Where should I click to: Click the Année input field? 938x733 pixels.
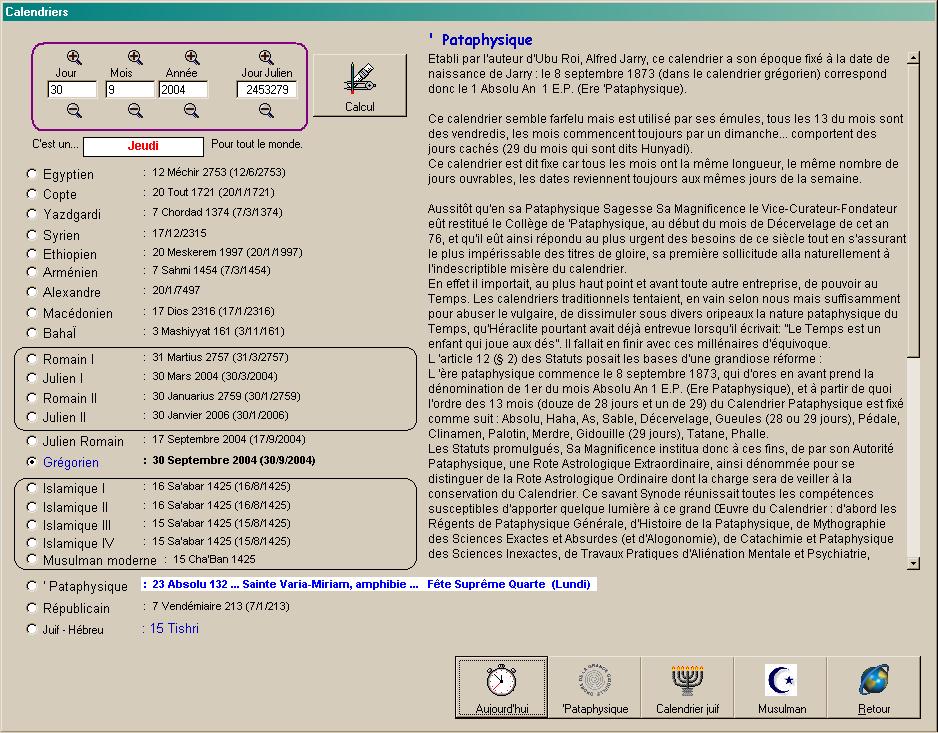tap(183, 90)
